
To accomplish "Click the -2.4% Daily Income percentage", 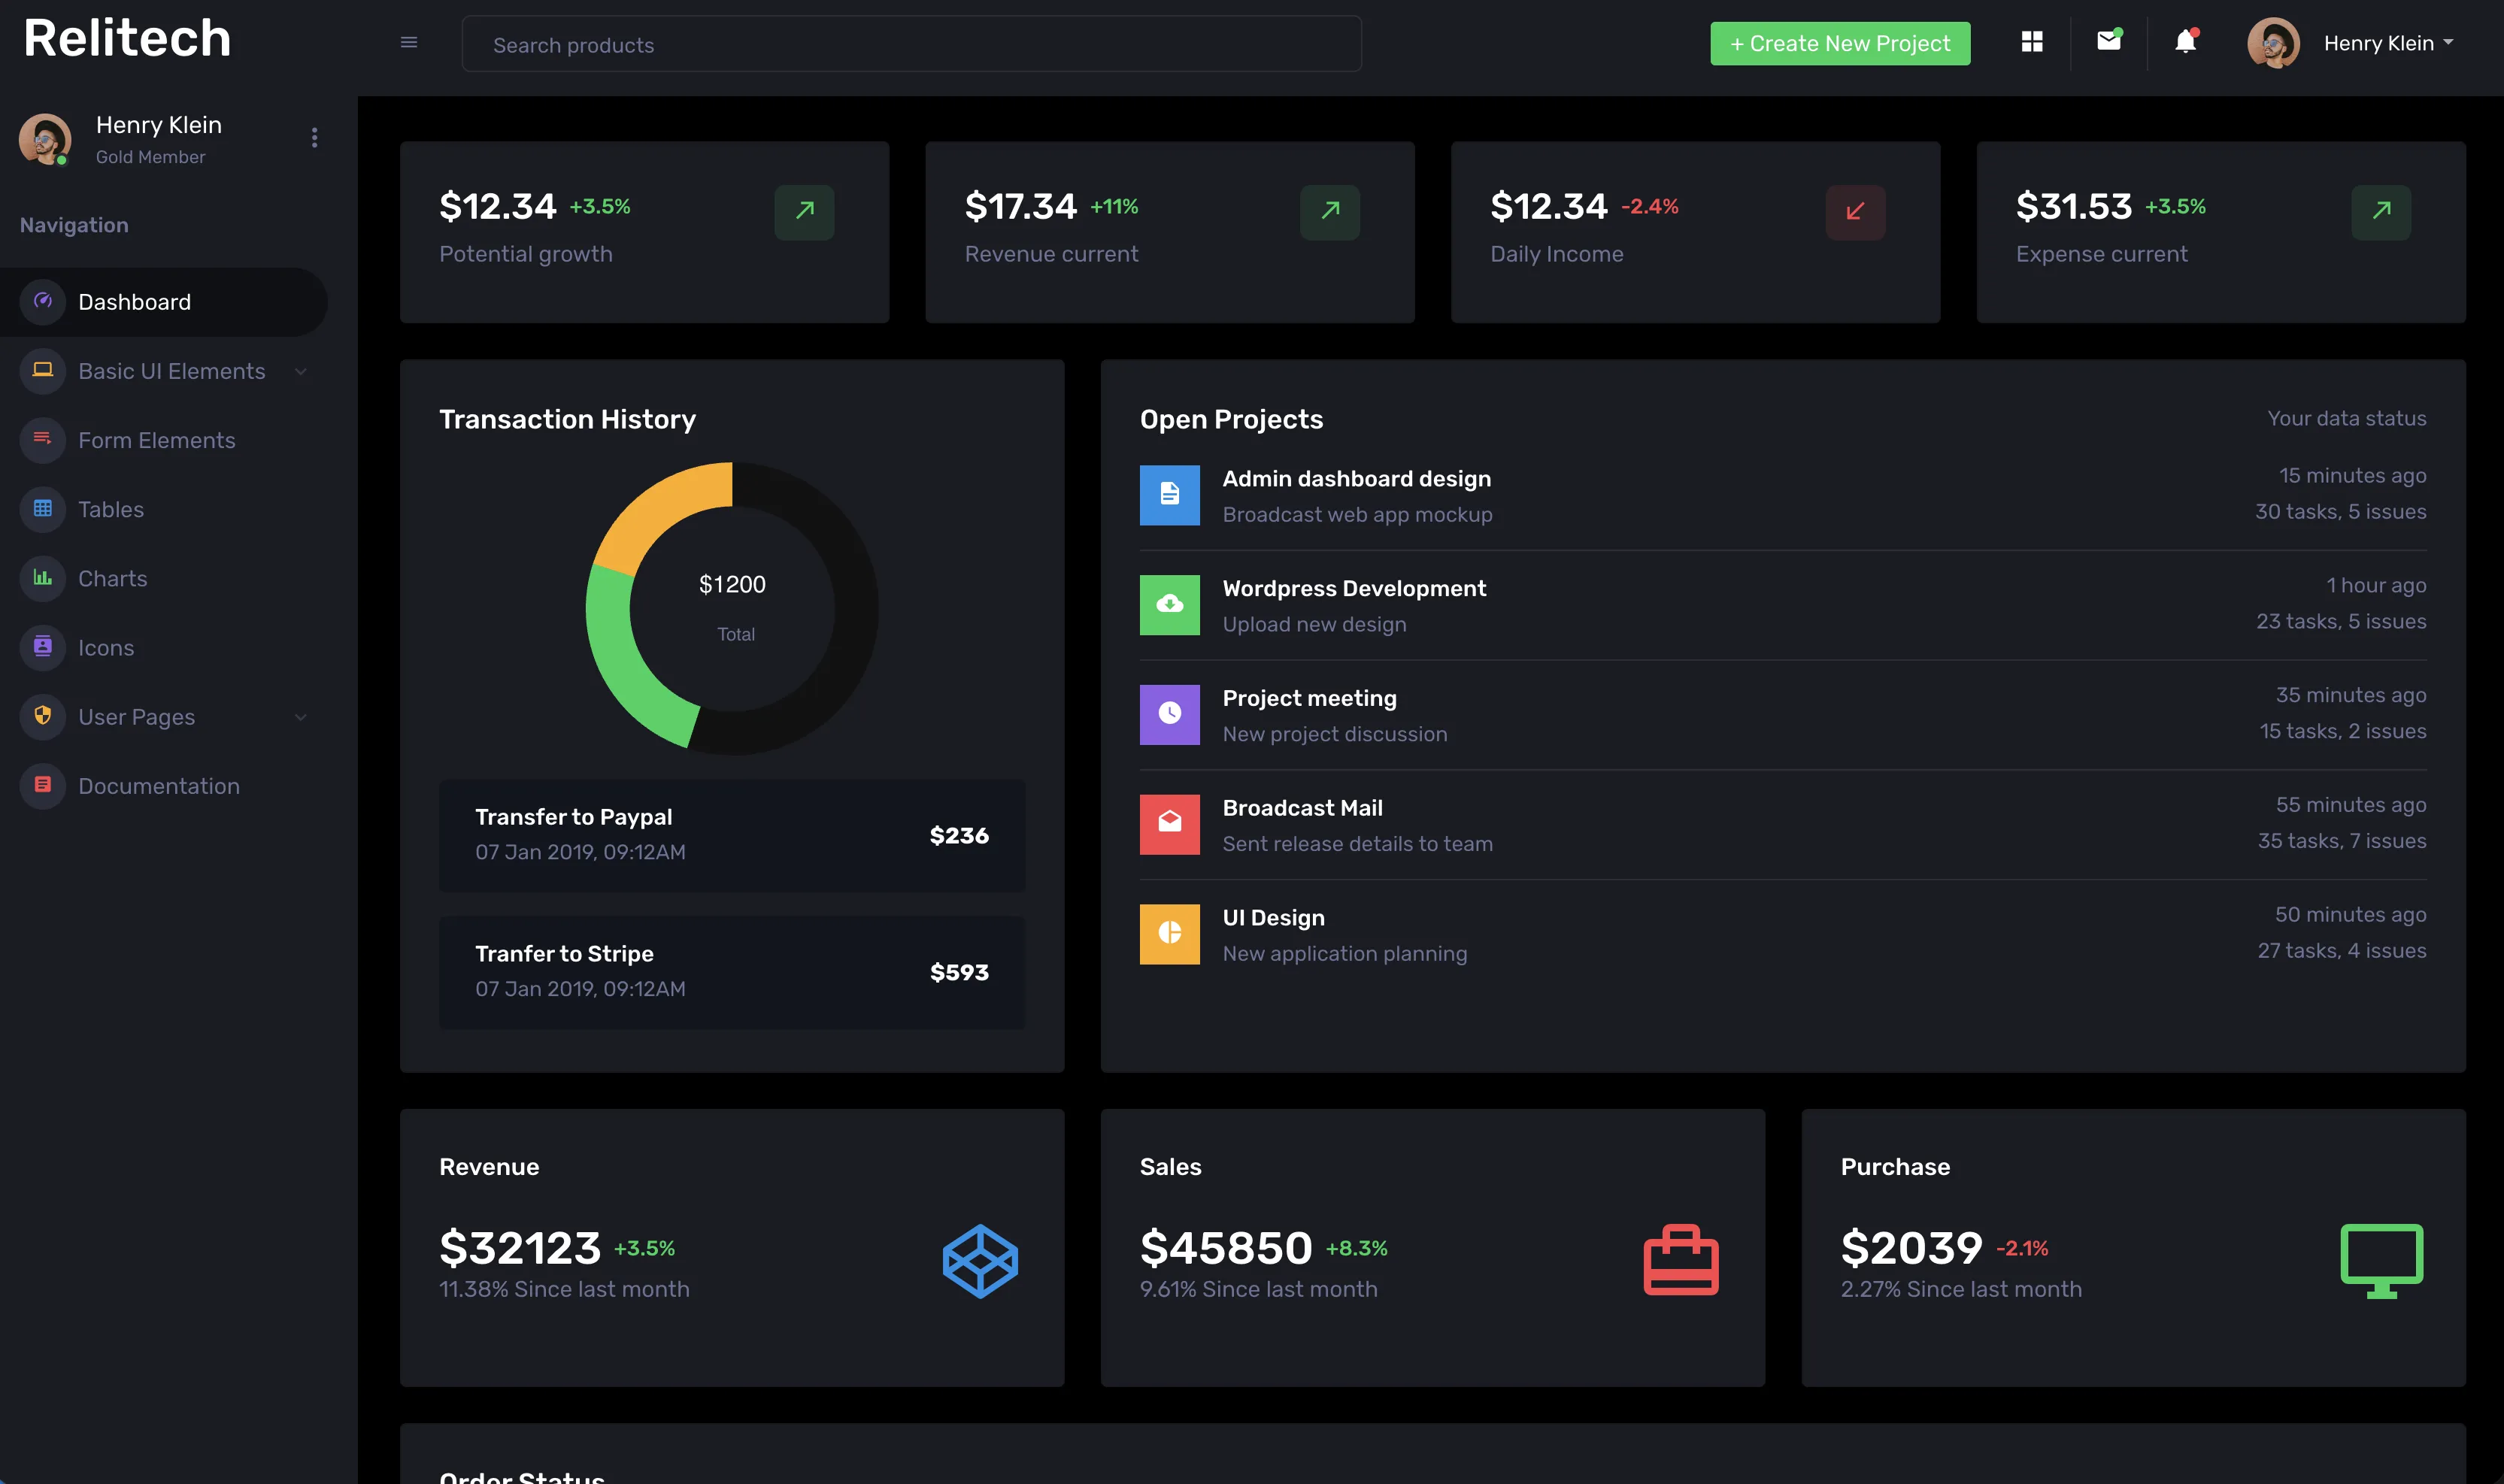I will coord(1649,206).
